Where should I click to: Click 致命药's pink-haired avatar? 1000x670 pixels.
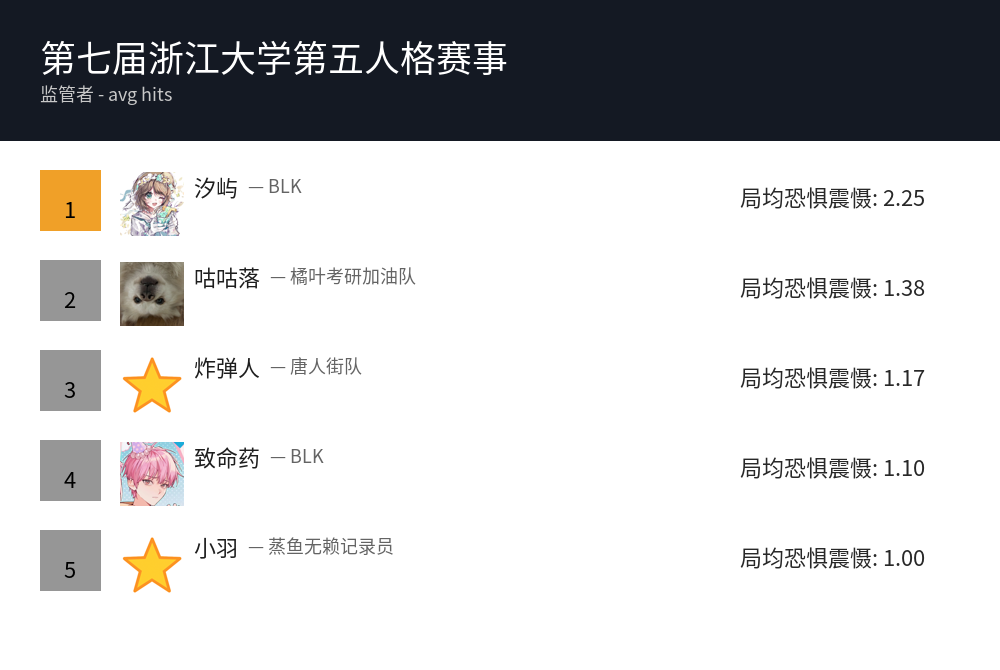152,474
